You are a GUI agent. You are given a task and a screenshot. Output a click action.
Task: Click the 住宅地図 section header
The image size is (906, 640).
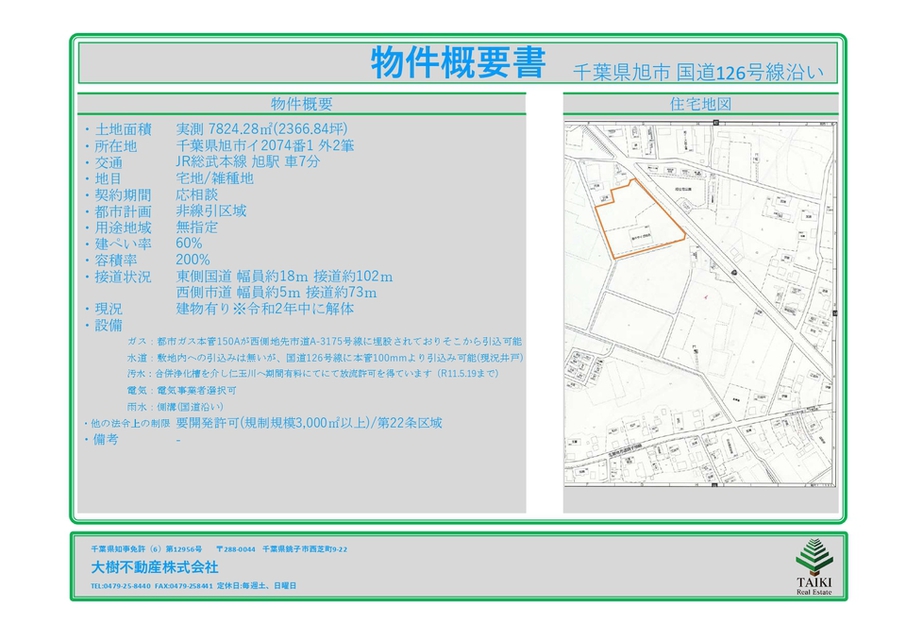pyautogui.click(x=700, y=104)
